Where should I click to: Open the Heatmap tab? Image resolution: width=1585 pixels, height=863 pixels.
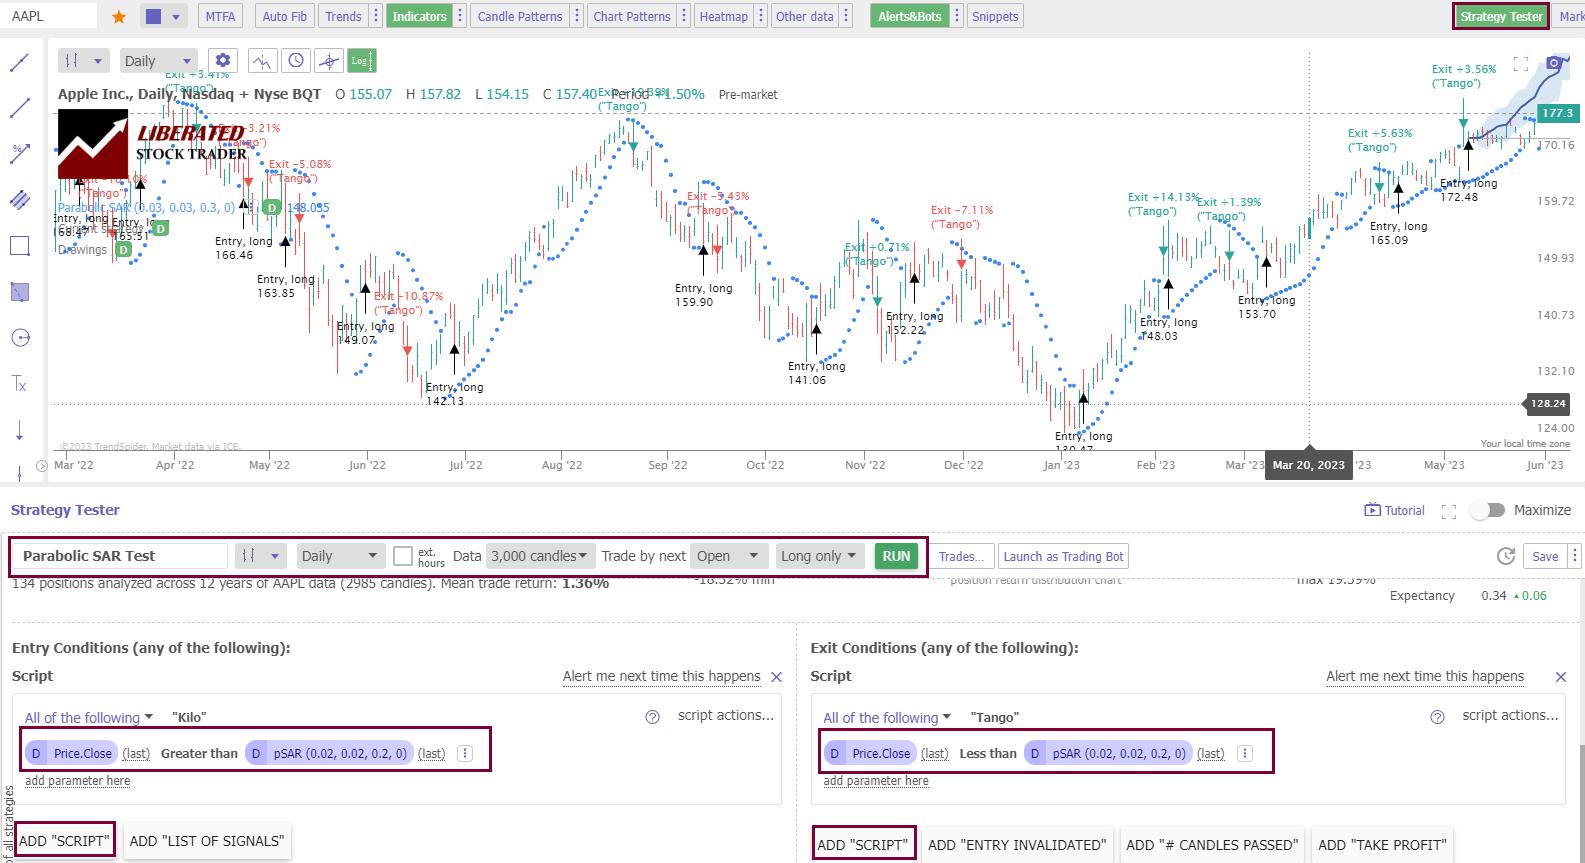723,16
